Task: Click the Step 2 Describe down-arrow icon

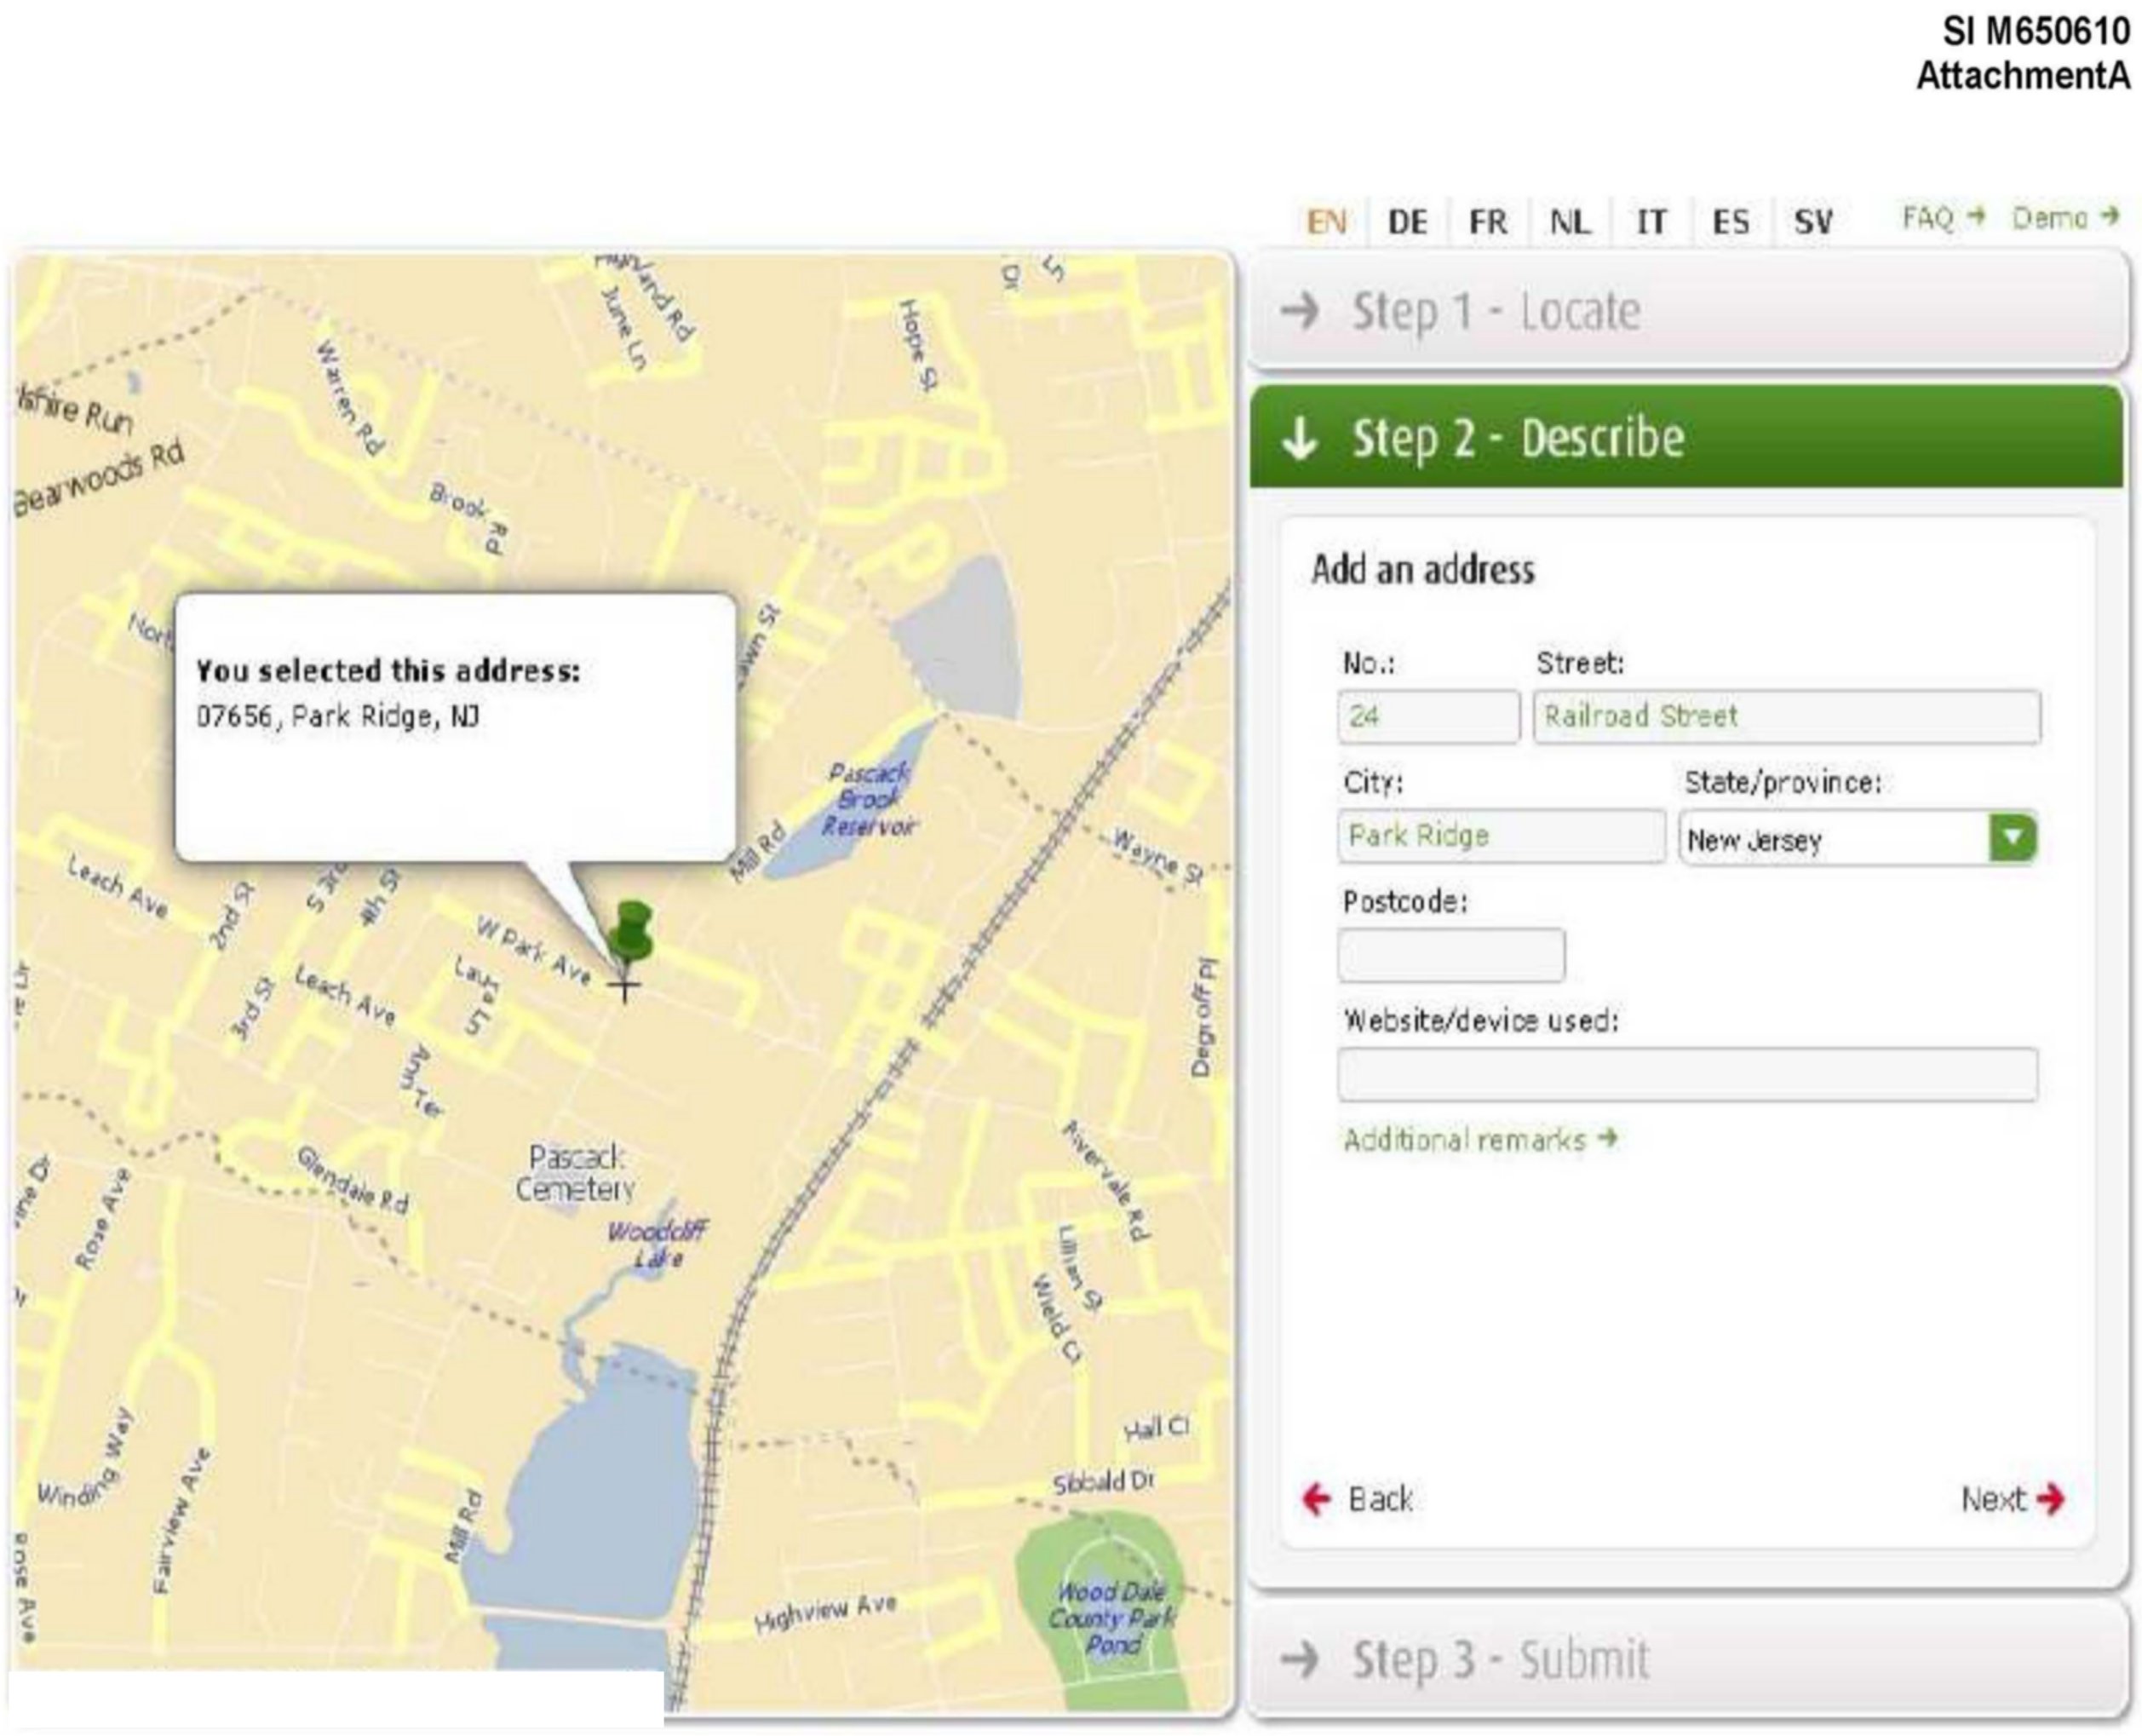Action: (x=1300, y=439)
